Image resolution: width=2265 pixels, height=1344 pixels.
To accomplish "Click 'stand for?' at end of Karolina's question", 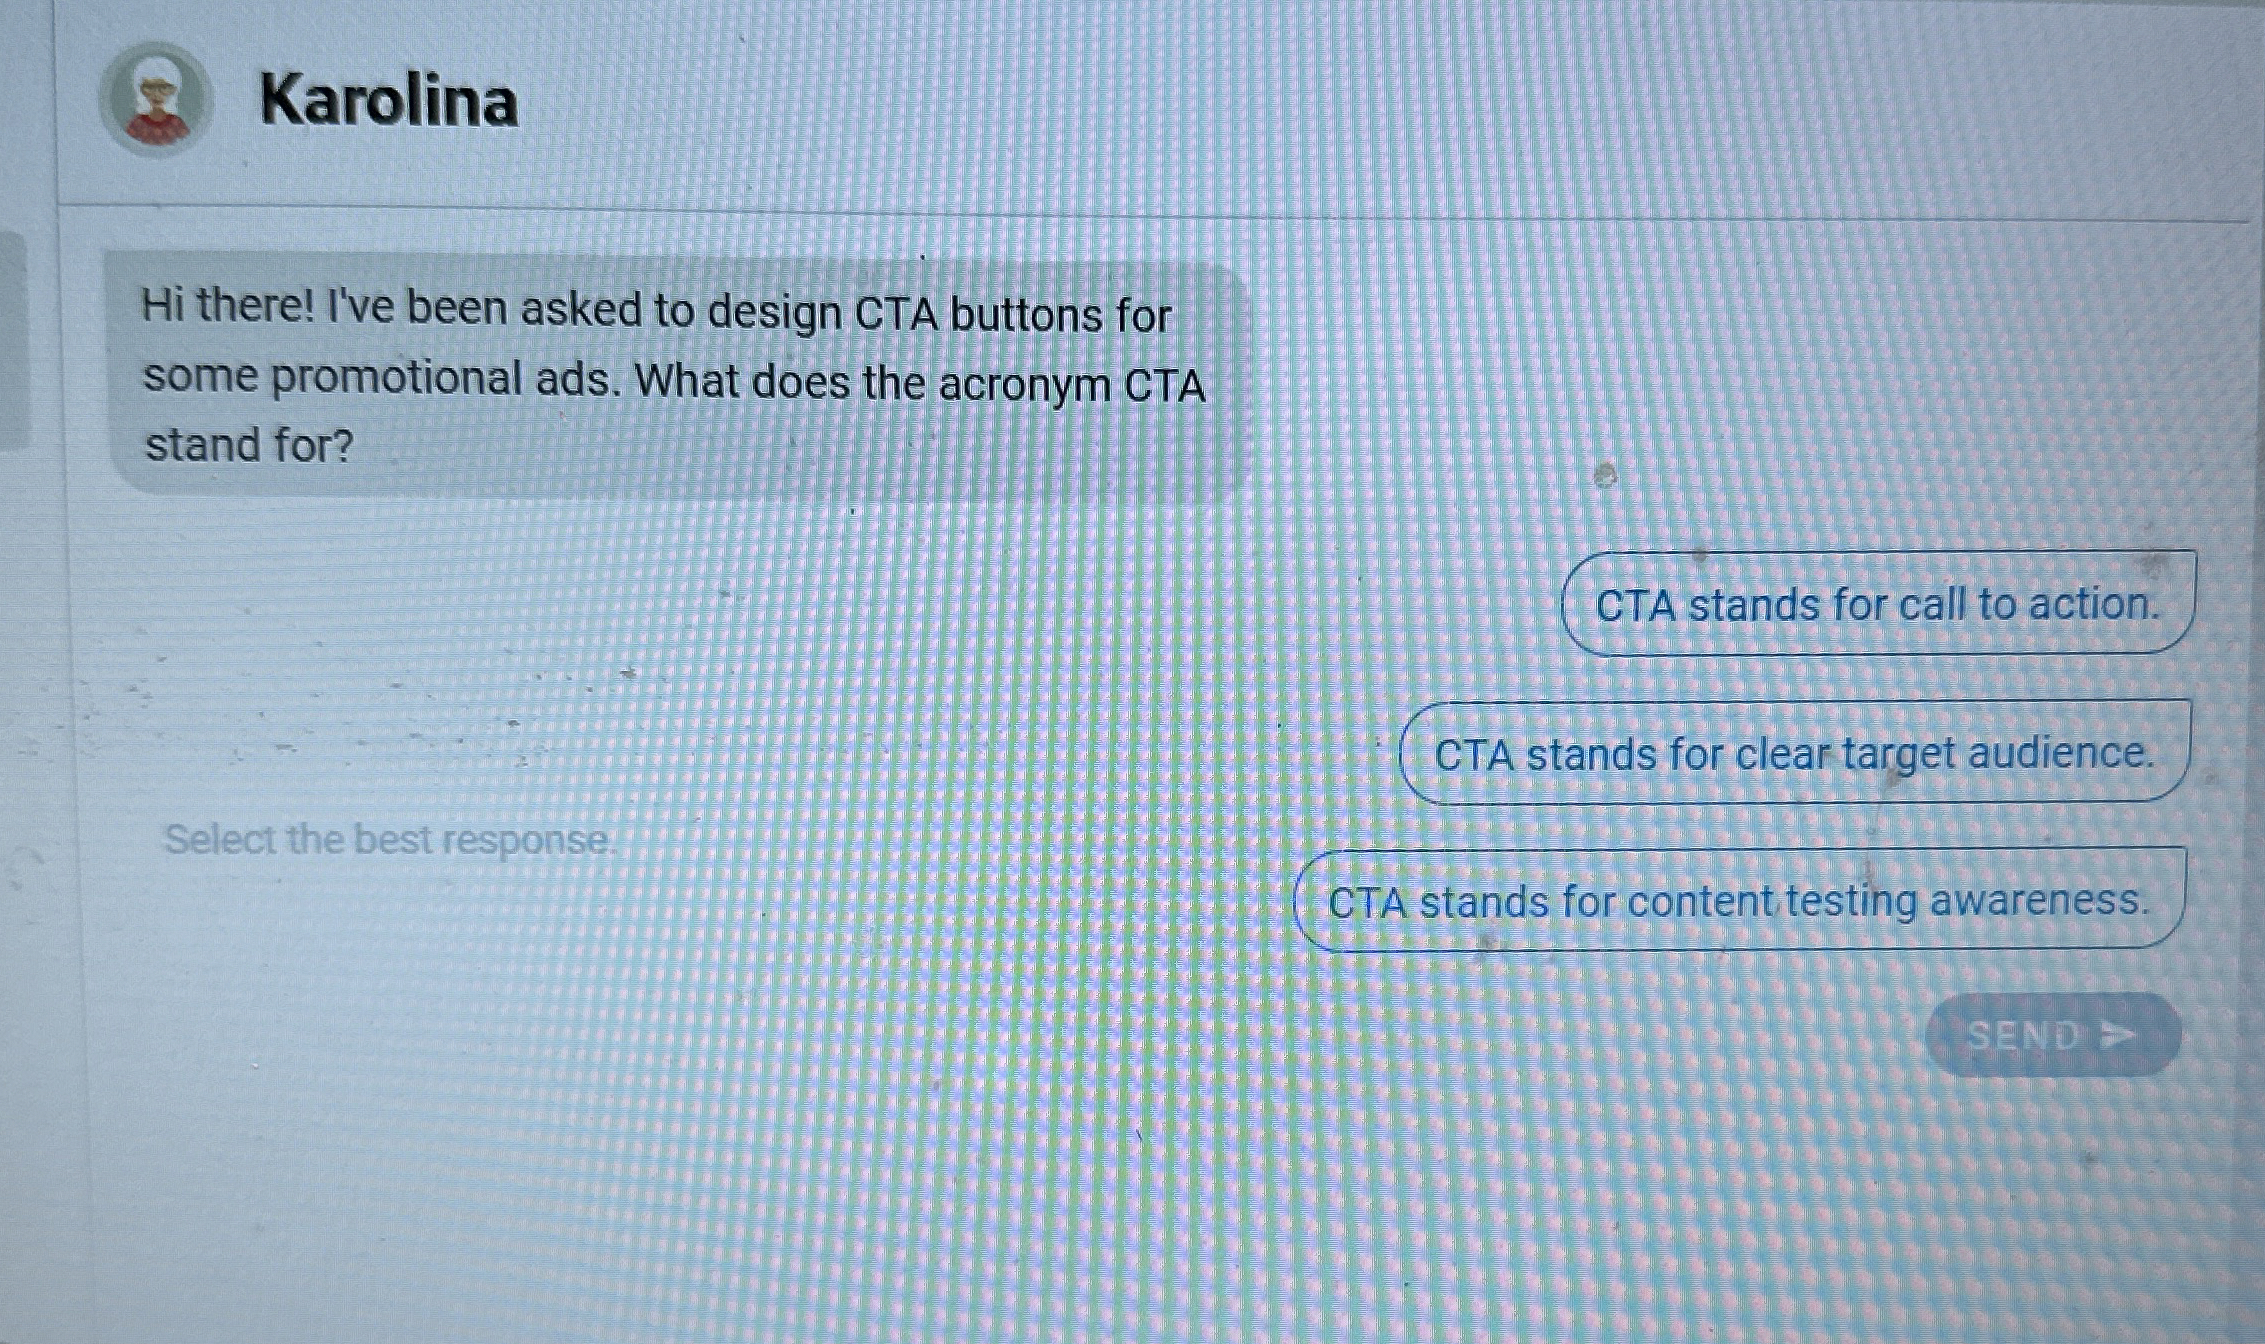I will click(250, 445).
